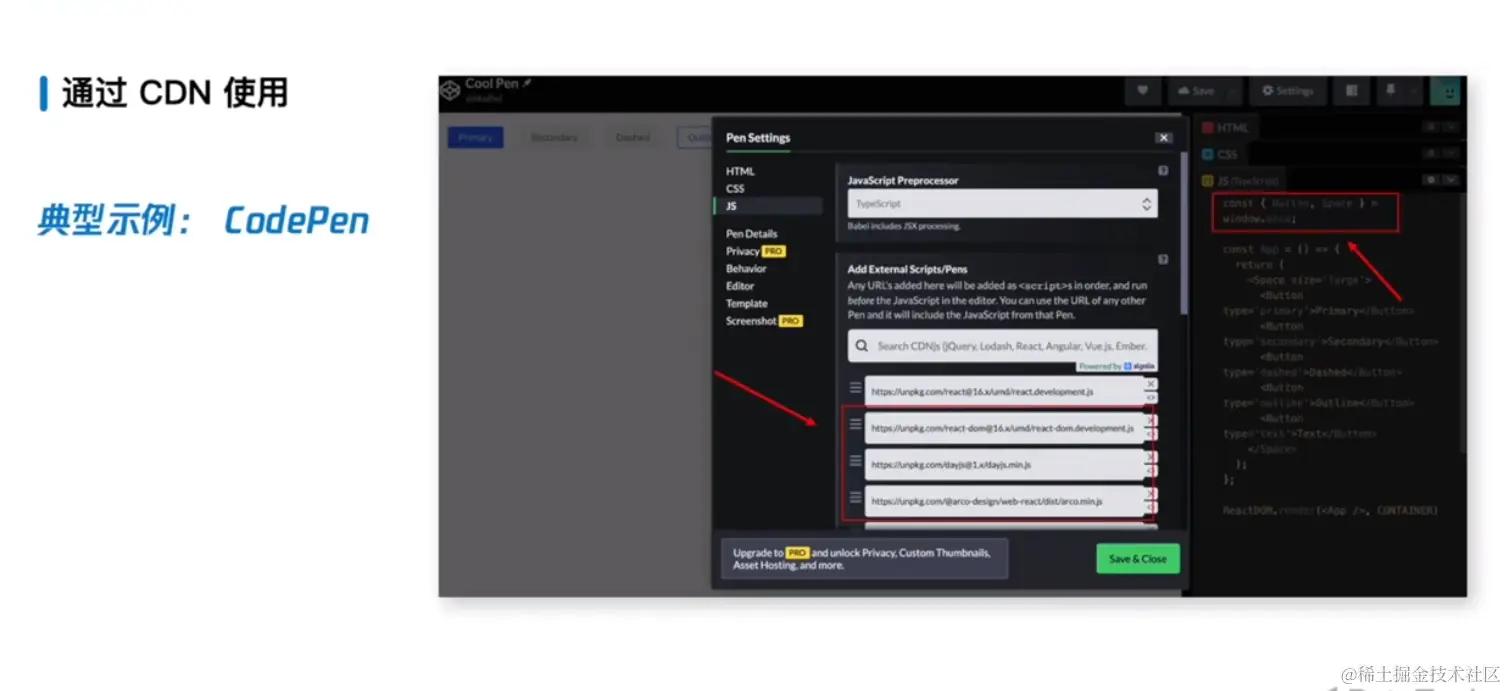Click the react.development.js URL field
The image size is (1507, 691).
coord(1004,392)
